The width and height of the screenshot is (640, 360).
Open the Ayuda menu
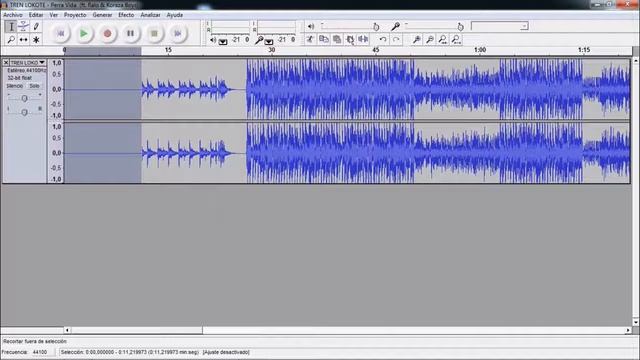click(x=175, y=15)
